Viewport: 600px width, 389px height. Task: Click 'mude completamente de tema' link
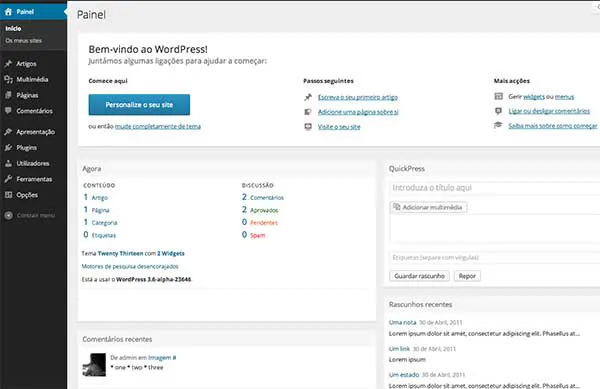pyautogui.click(x=158, y=126)
